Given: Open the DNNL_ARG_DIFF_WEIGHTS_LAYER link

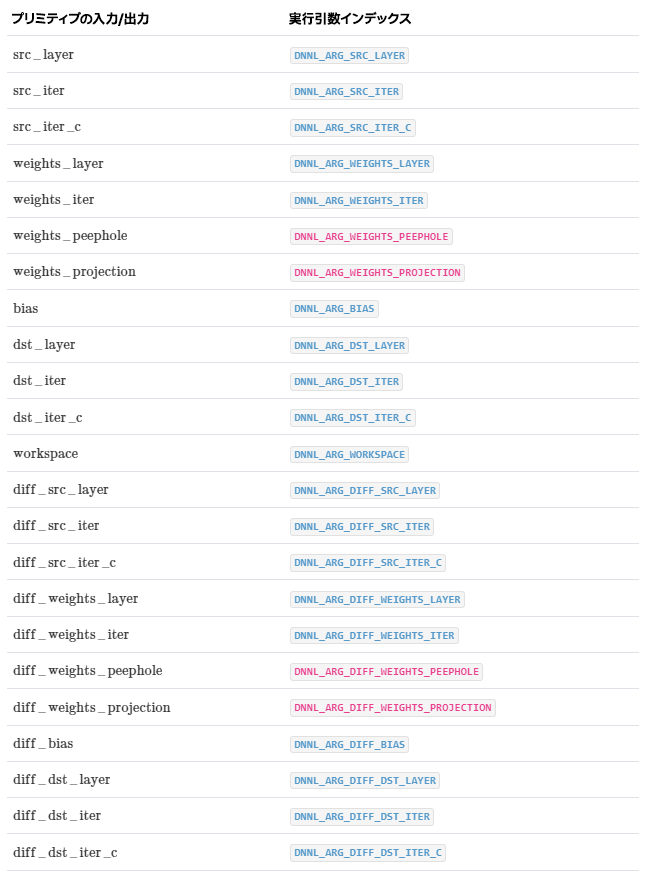Looking at the screenshot, I should click(x=377, y=600).
